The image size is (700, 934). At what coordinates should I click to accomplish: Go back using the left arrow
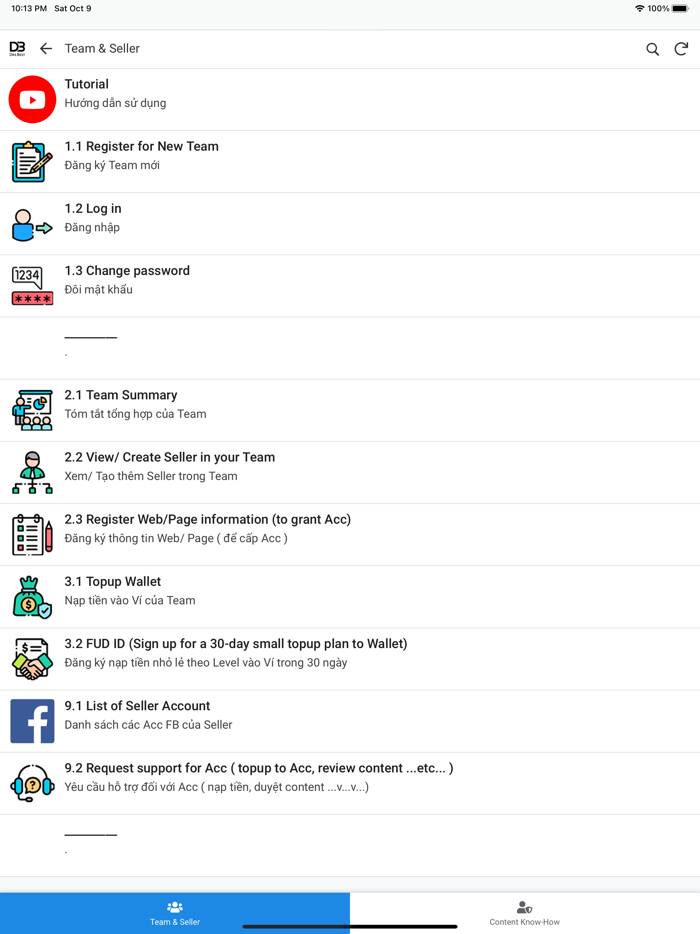46,49
